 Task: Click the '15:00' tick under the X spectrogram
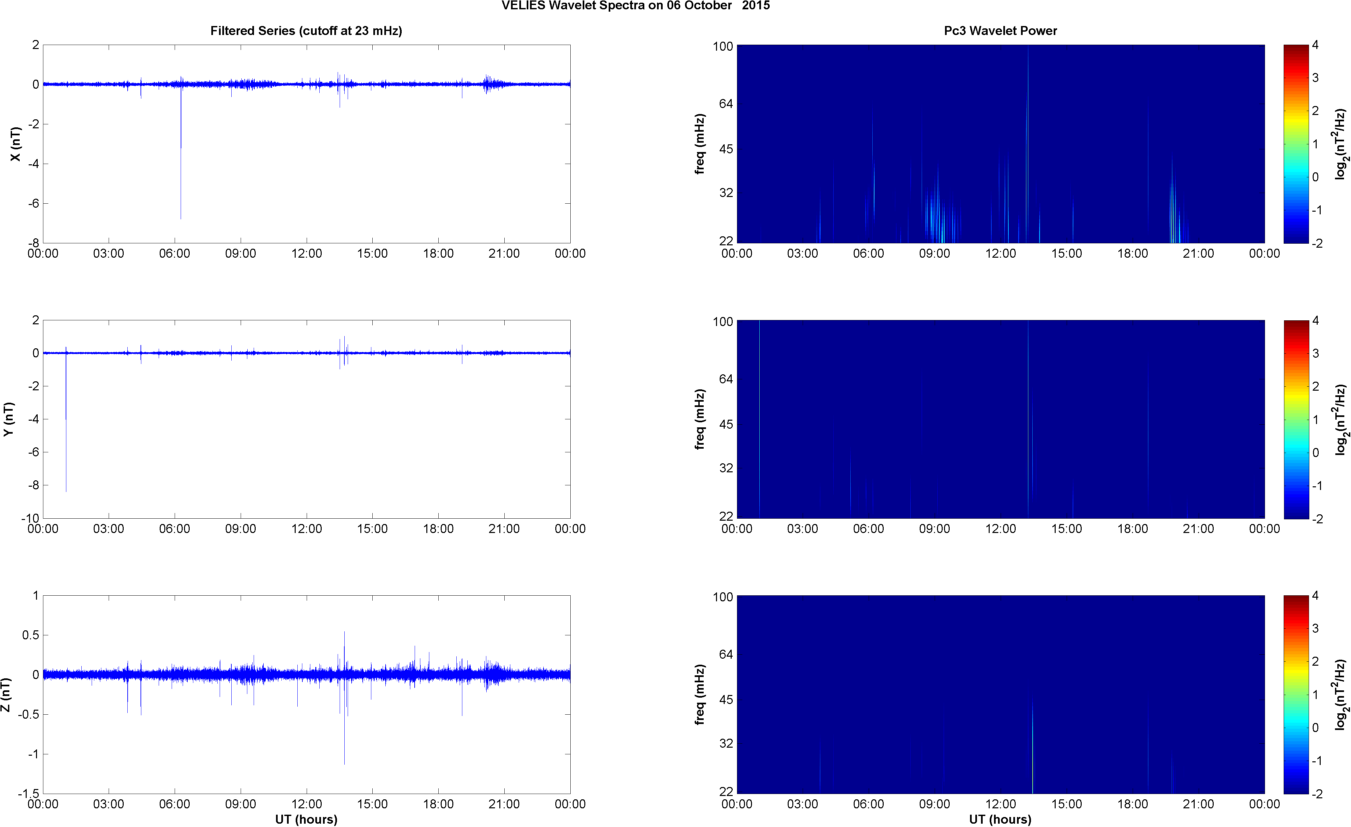click(1067, 254)
